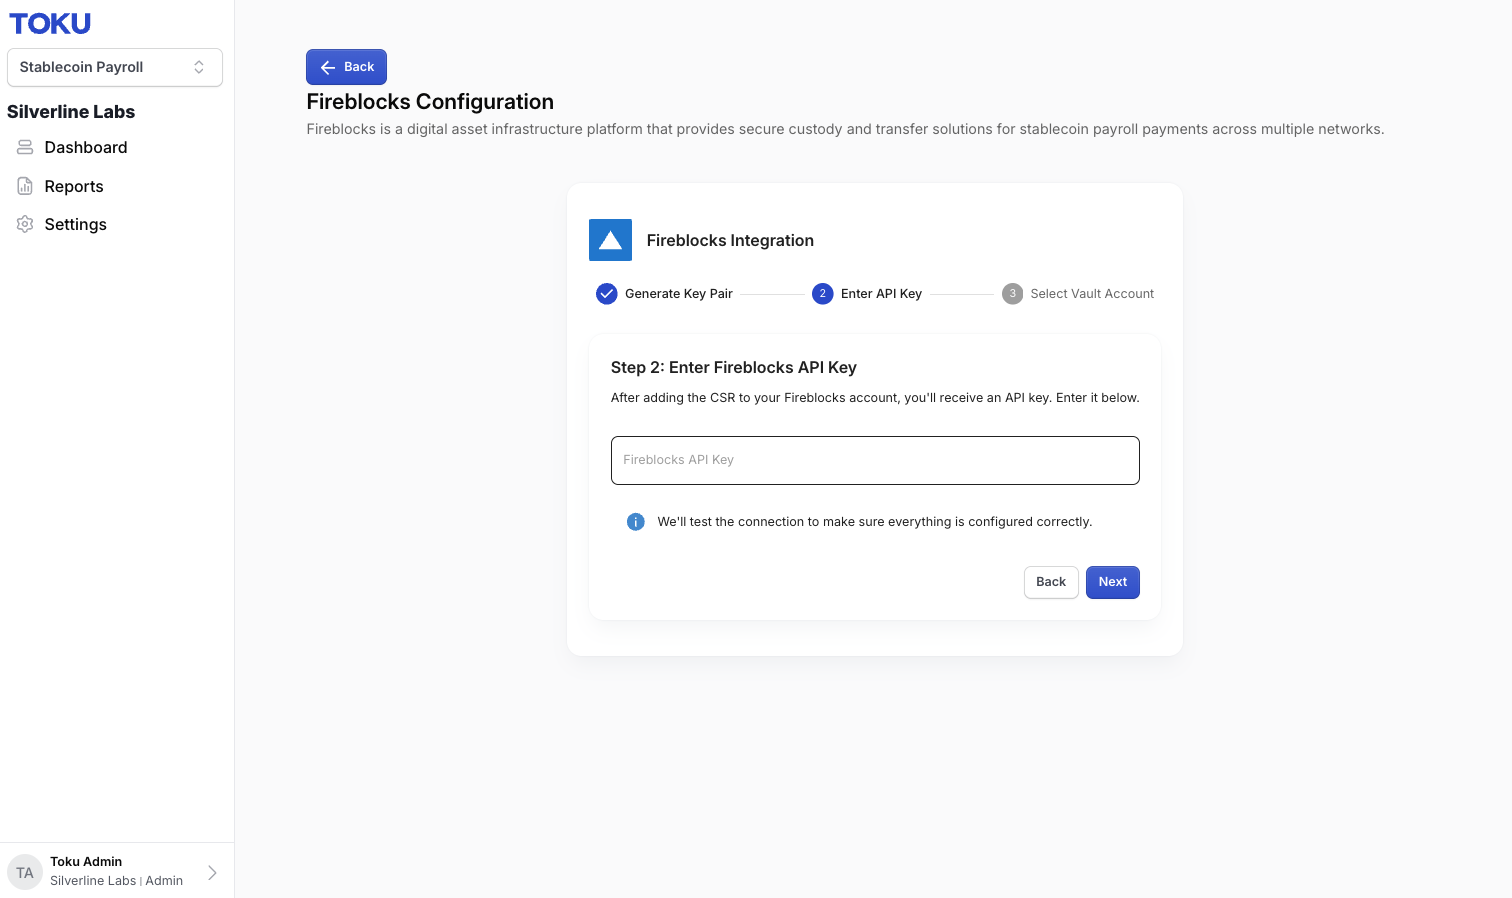Click the completed Generate Key Pair checkmark
Image resolution: width=1512 pixels, height=898 pixels.
606,294
